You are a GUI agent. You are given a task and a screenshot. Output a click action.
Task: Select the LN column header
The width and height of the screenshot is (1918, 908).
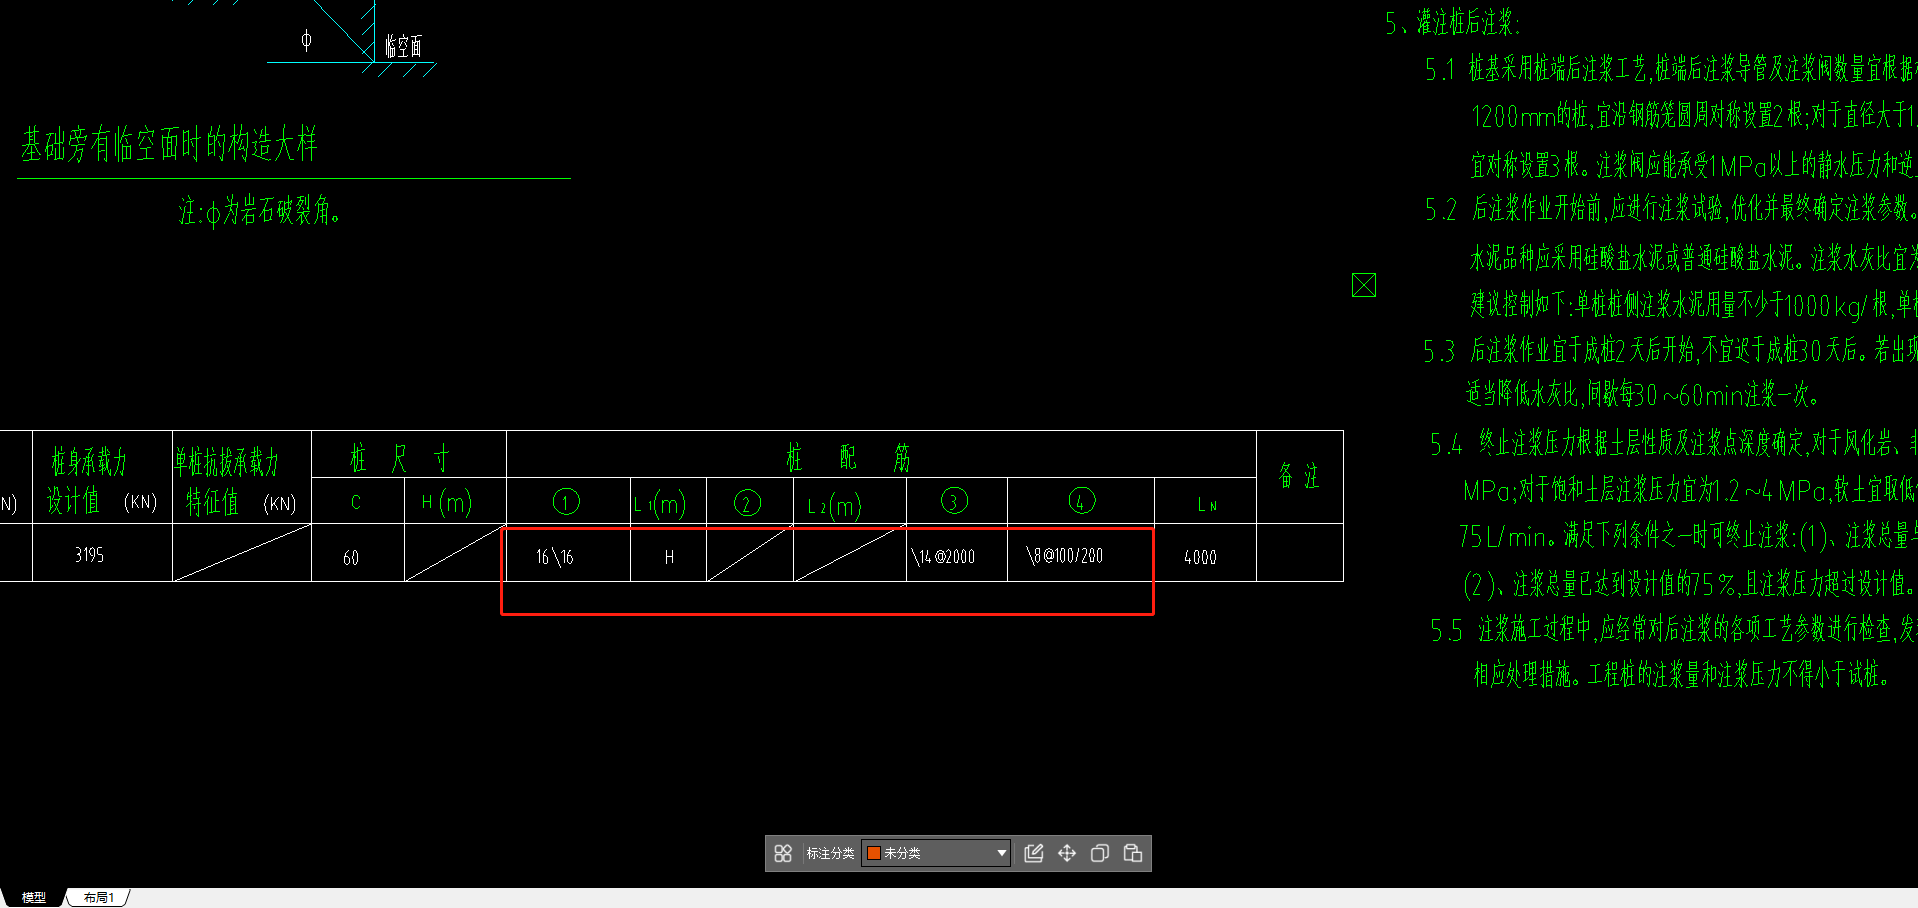click(1207, 505)
